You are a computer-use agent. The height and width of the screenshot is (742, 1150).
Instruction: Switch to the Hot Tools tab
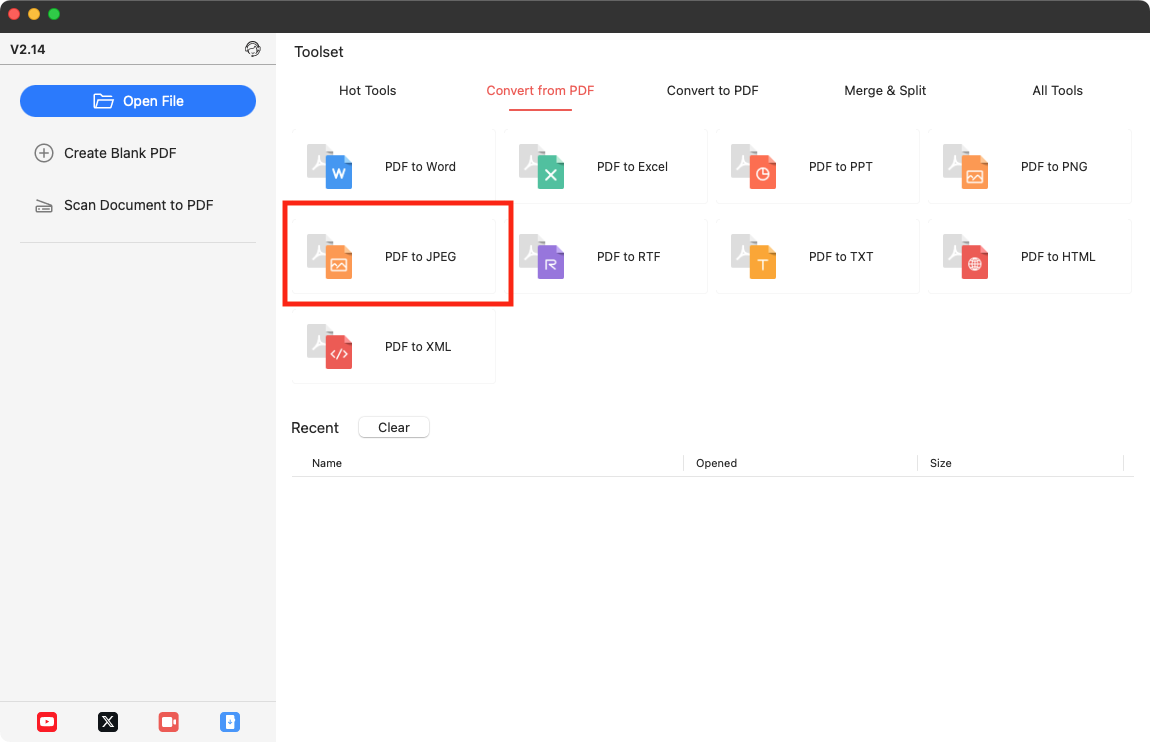(367, 90)
